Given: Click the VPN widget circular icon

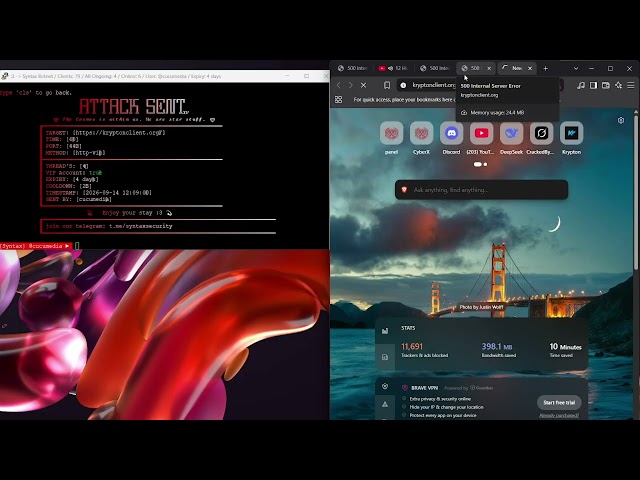Looking at the screenshot, I should 385,386.
